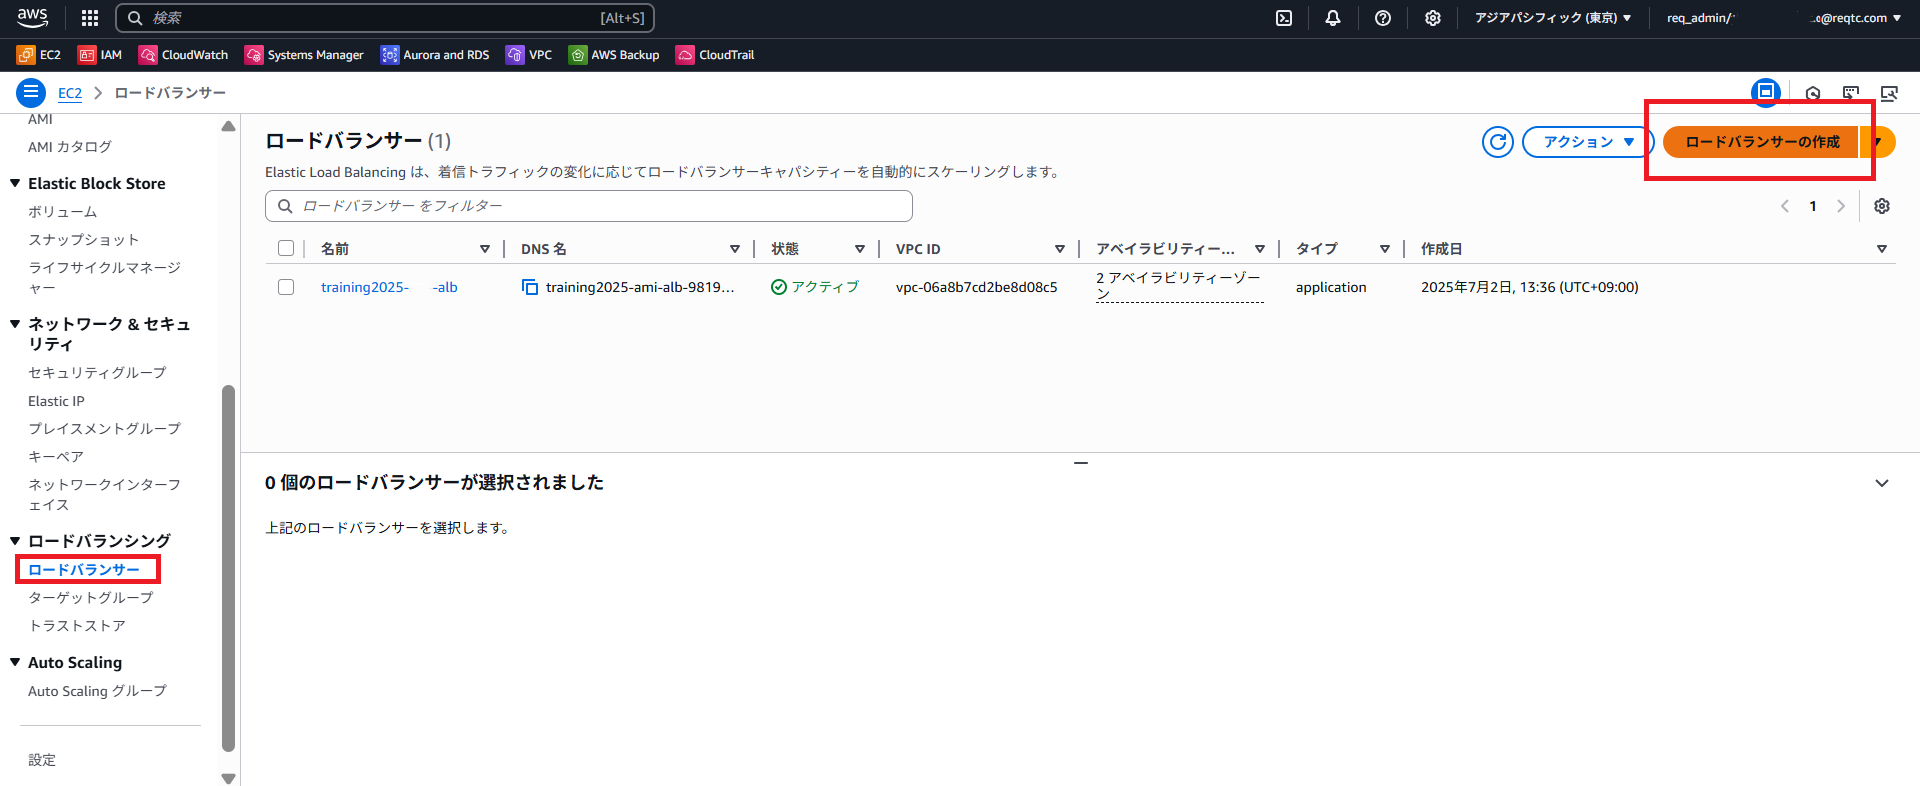The image size is (1920, 786).
Task: Open the Aurora and RDS shortcut
Action: 435,55
